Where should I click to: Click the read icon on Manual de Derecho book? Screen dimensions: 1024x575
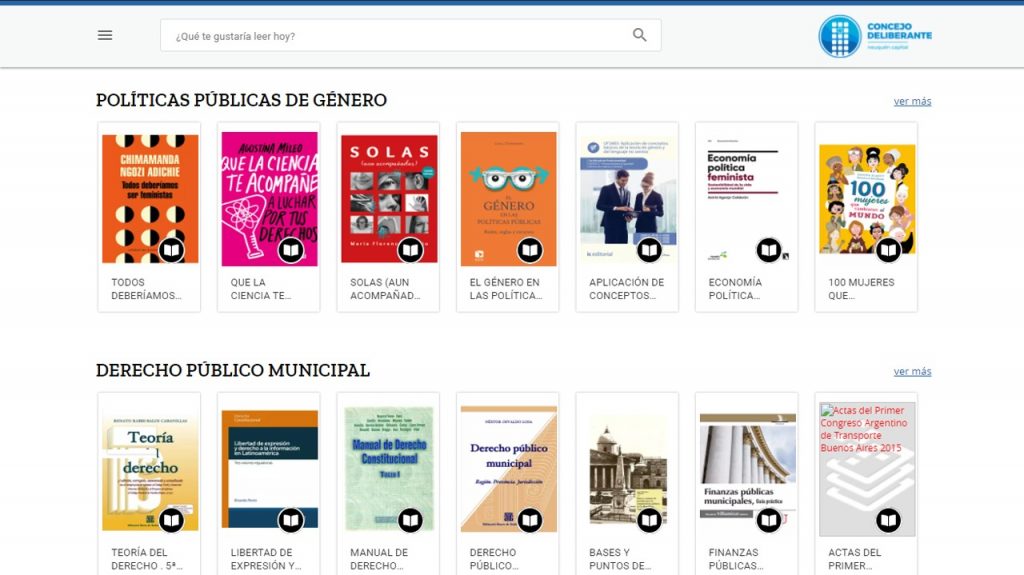pyautogui.click(x=410, y=520)
